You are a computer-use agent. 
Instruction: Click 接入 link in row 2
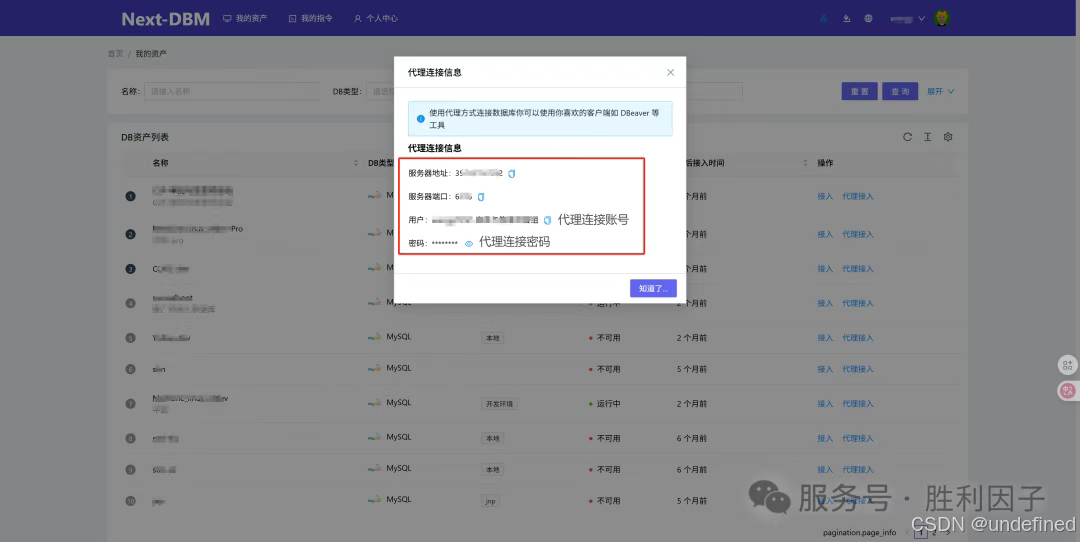[x=825, y=234]
